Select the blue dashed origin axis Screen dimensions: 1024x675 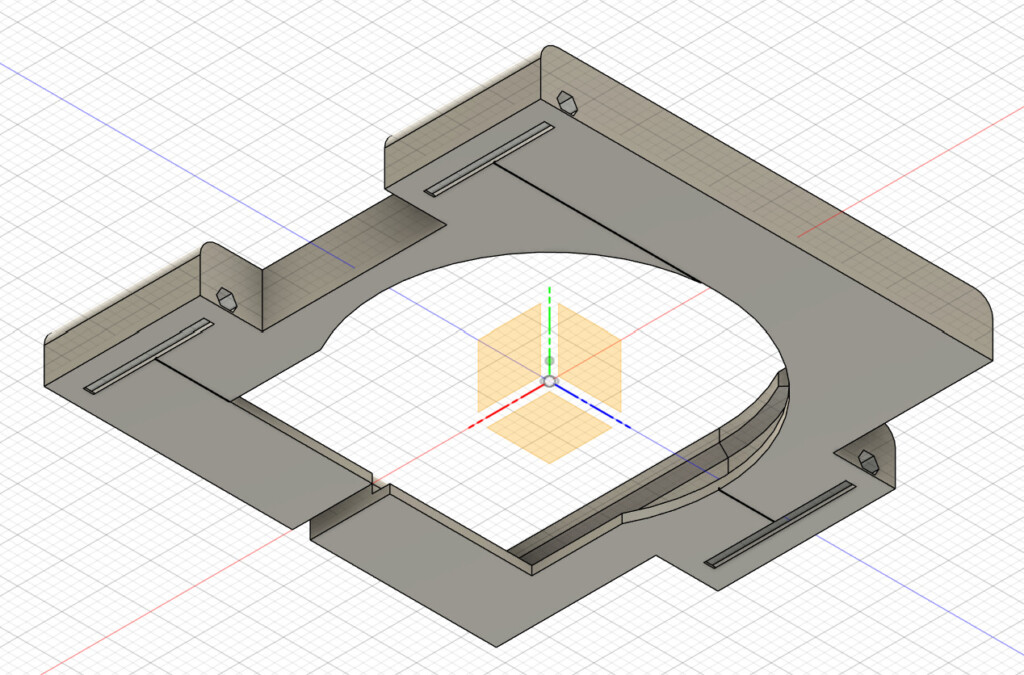coord(592,407)
